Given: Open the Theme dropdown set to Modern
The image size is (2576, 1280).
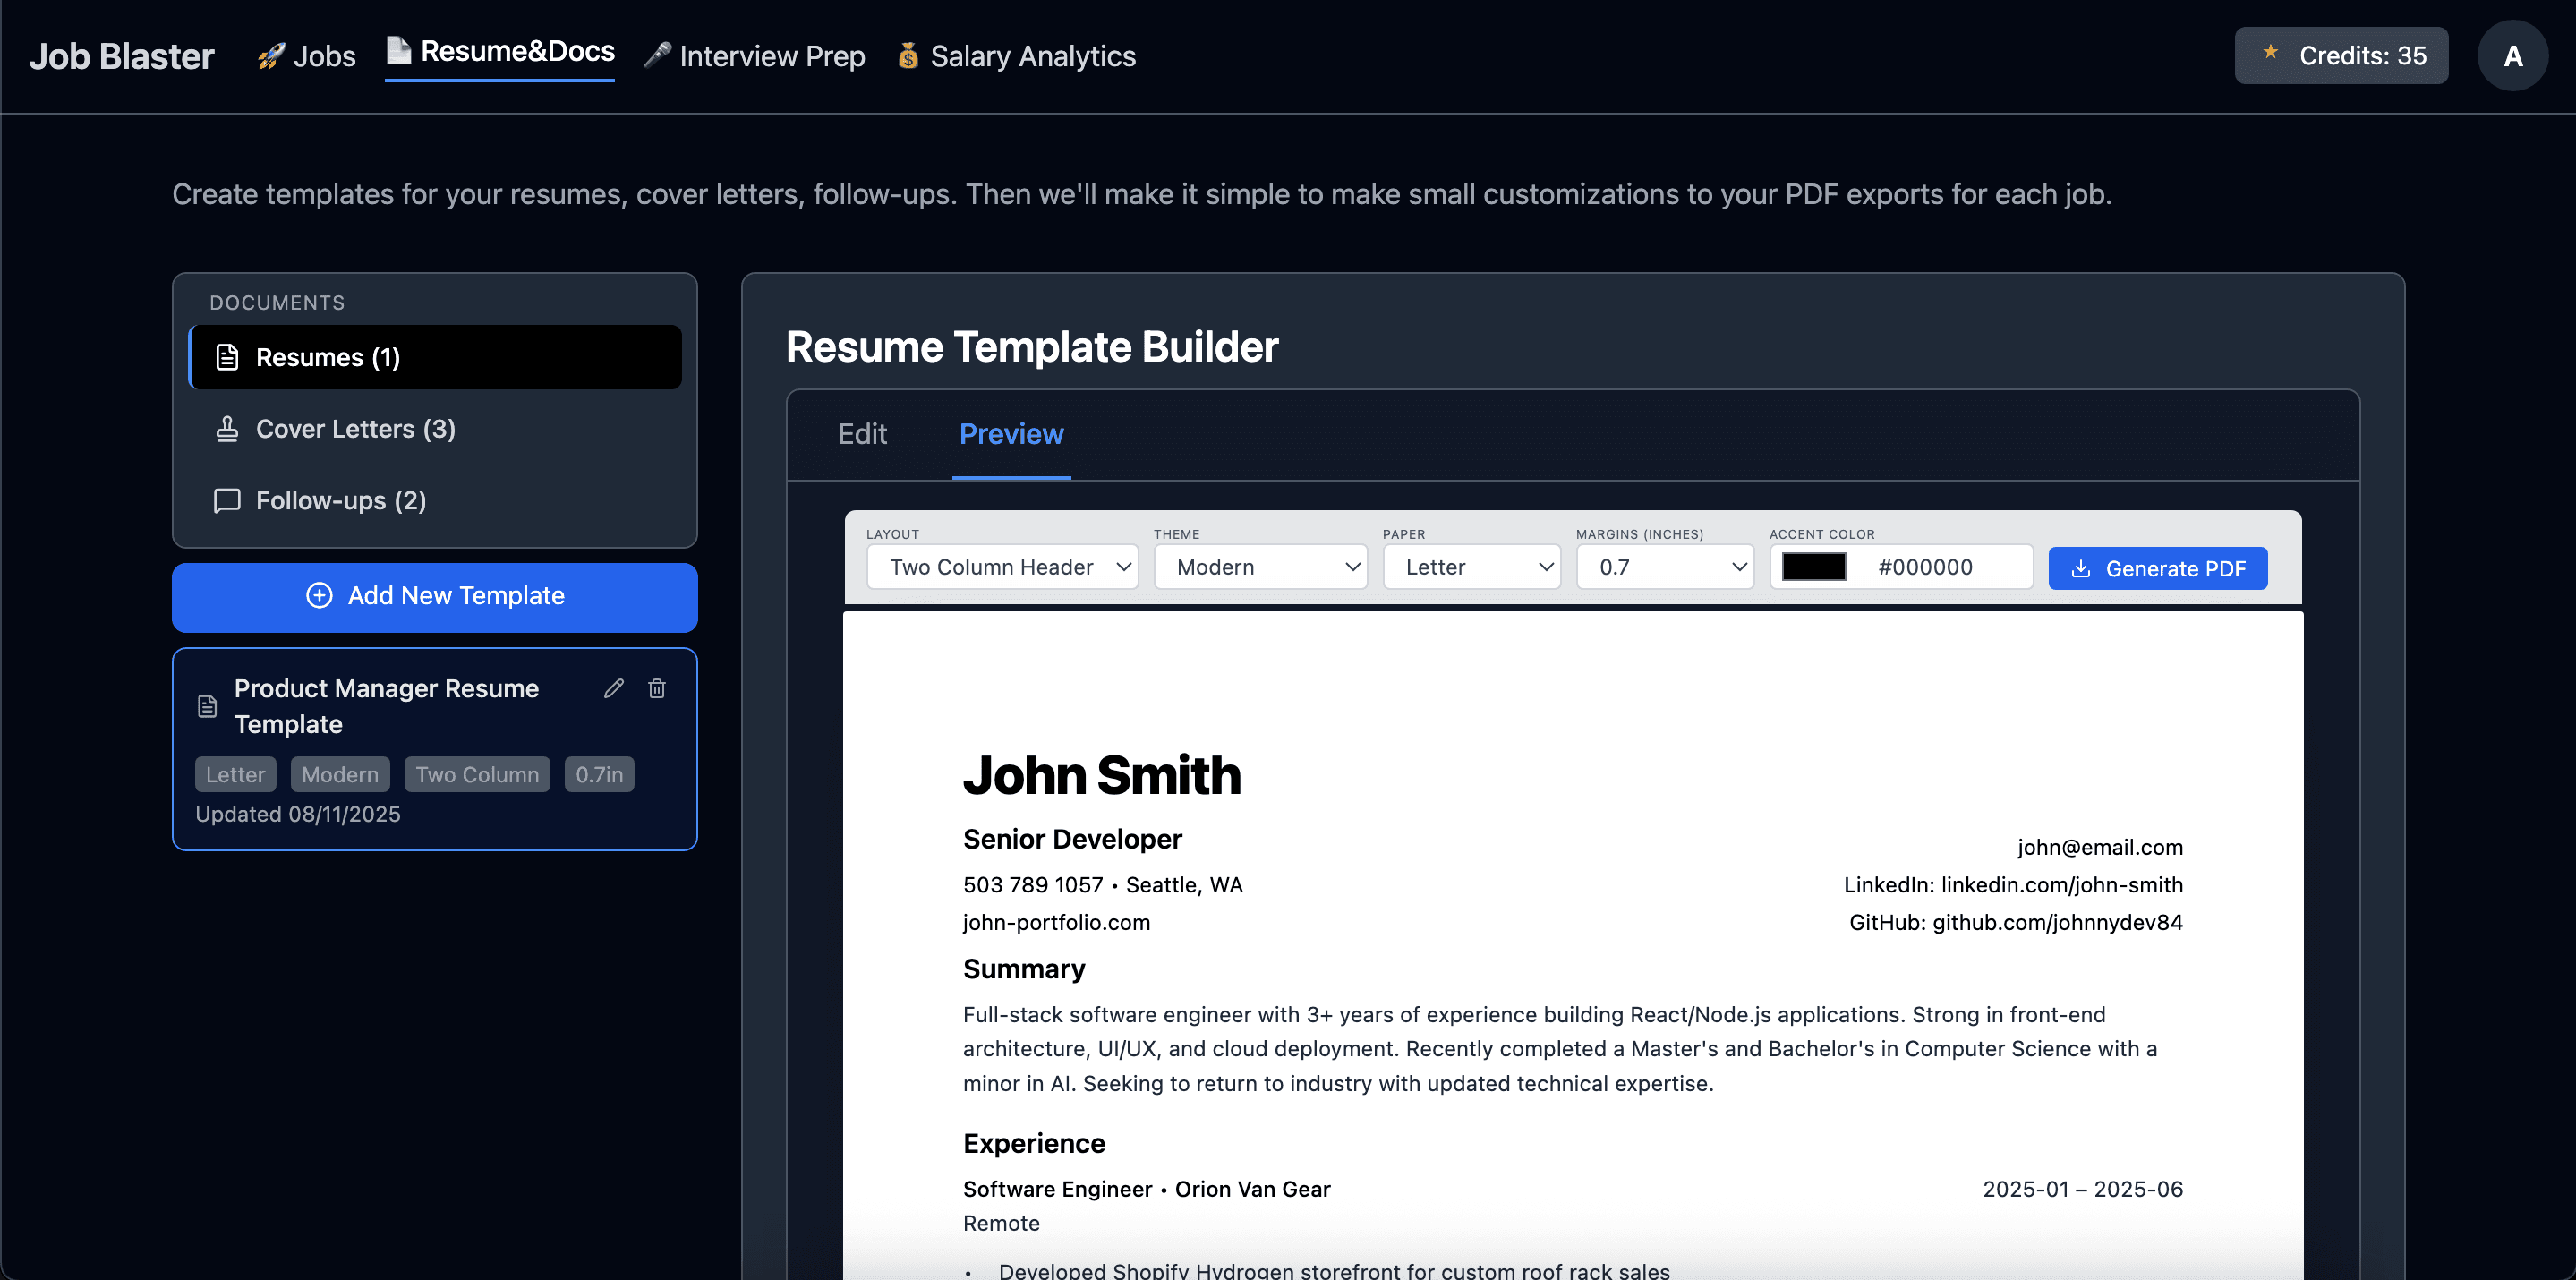Looking at the screenshot, I should click(1260, 567).
